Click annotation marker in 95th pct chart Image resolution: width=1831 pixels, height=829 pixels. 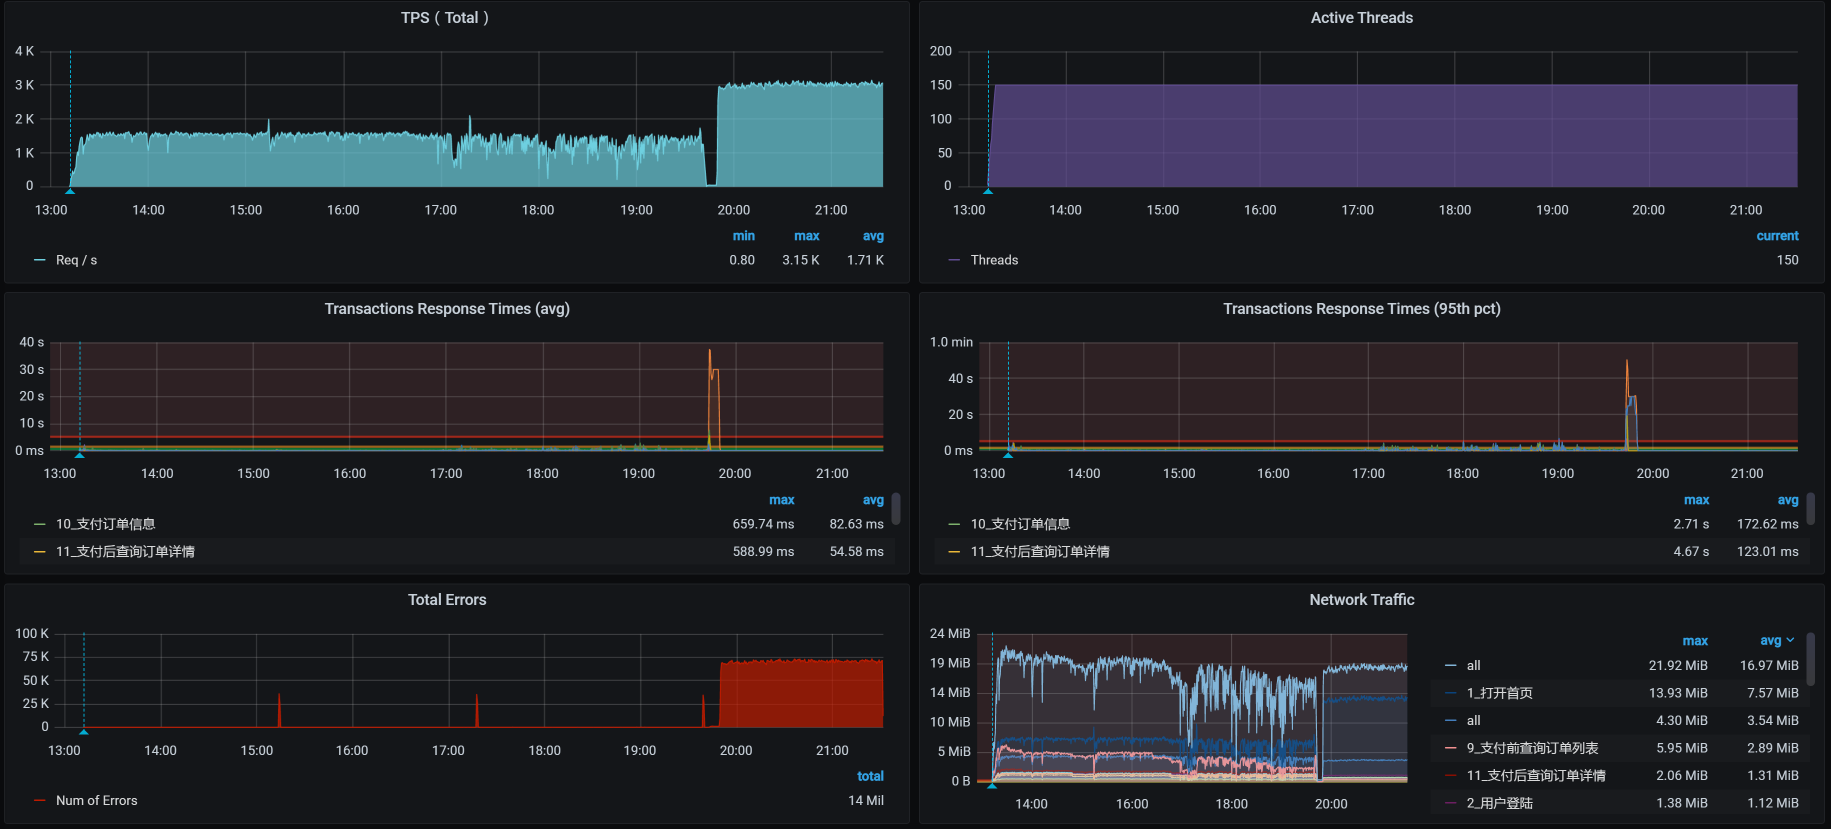coord(1008,454)
